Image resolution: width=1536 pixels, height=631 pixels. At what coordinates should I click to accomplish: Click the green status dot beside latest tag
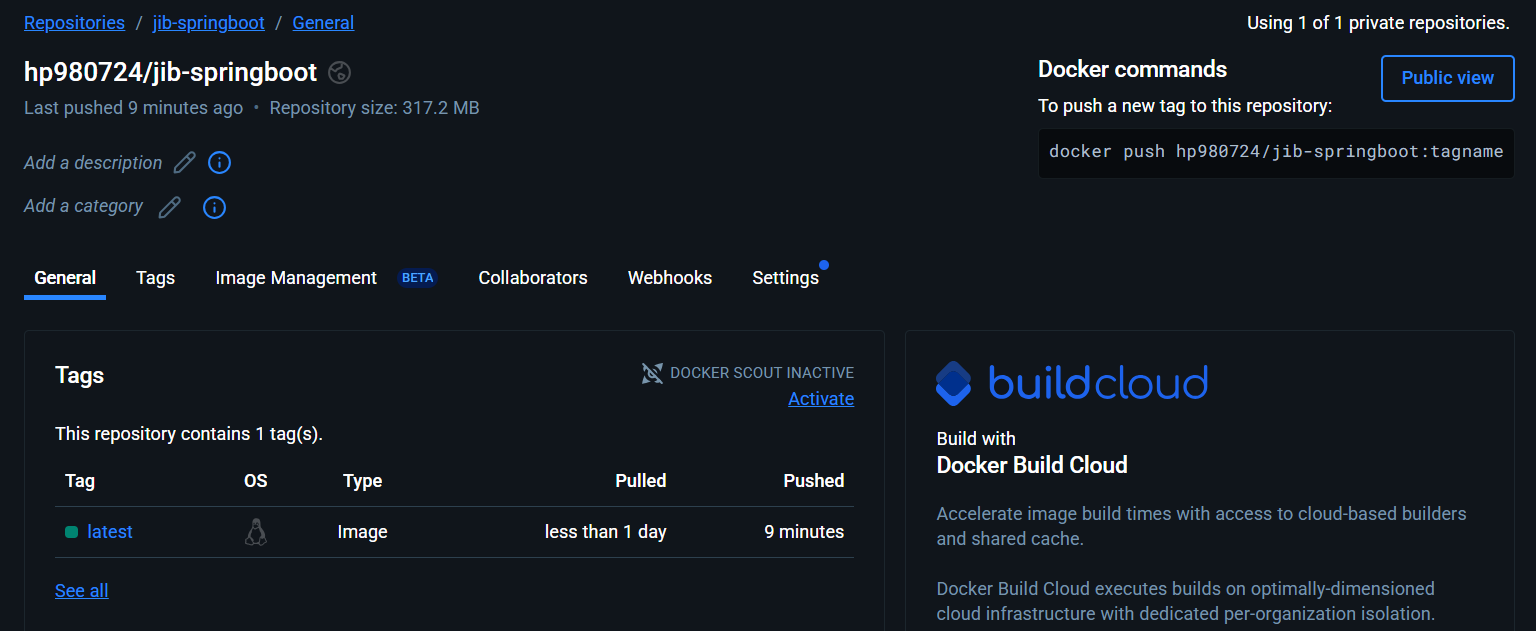71,532
